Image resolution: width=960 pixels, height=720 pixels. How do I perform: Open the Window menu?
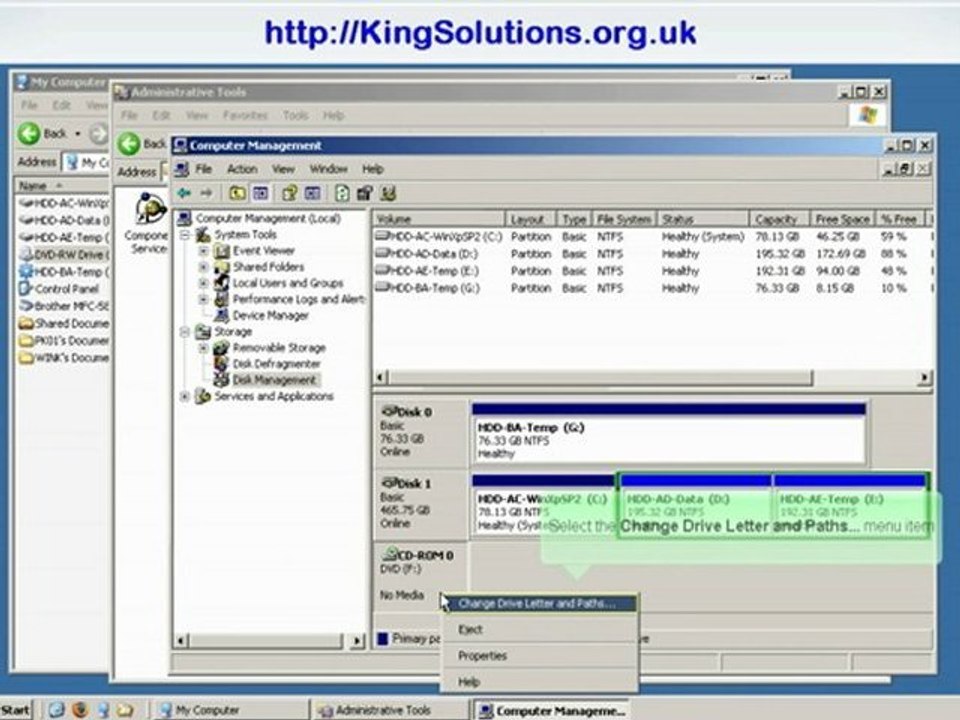point(328,169)
